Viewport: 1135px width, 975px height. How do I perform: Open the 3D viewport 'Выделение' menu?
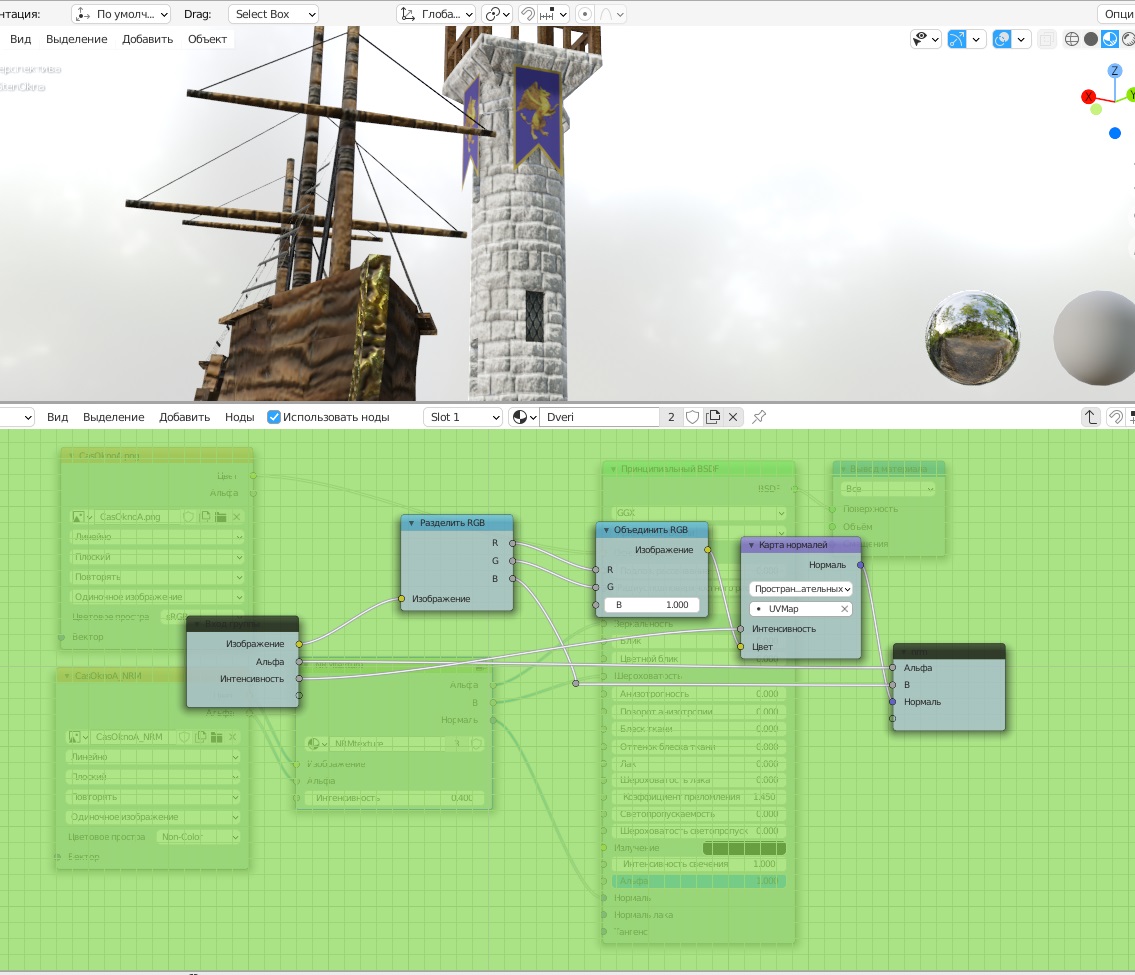point(77,39)
